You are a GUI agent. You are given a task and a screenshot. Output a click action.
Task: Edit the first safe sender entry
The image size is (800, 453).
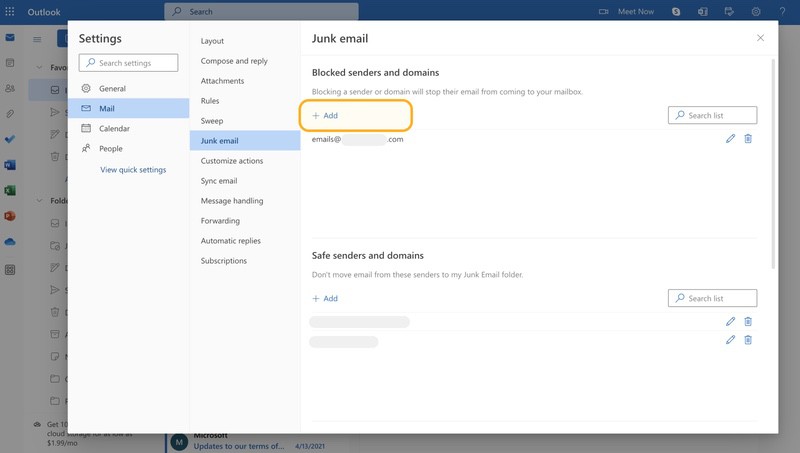tap(730, 321)
